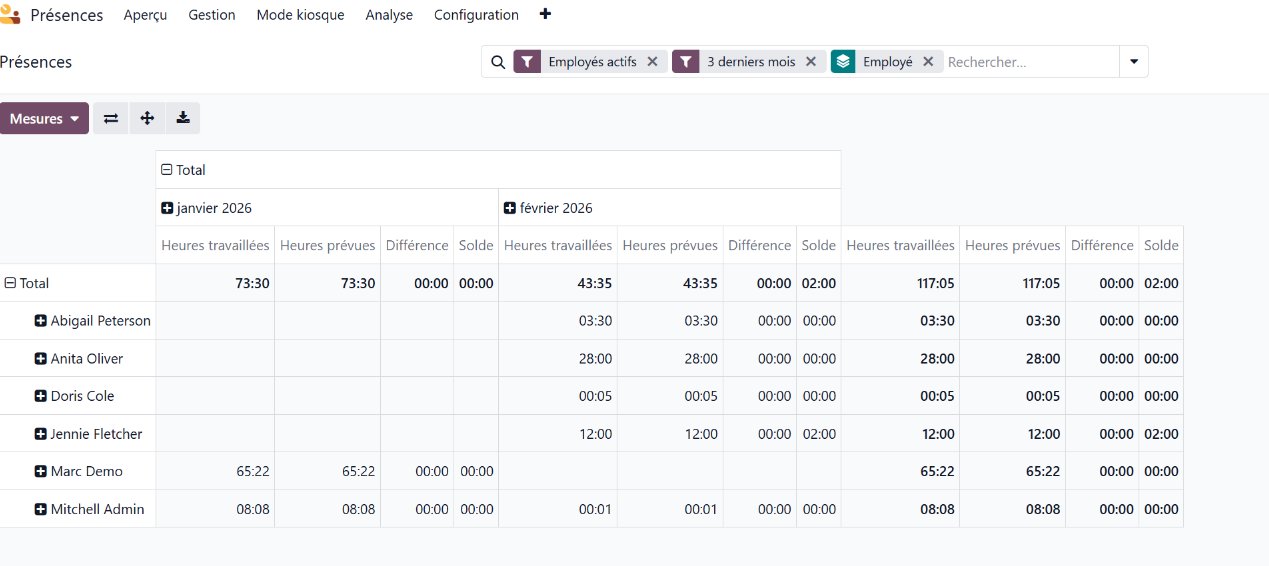Click the février 00:05 Heures travaillées cell for Doris Cole

click(x=557, y=396)
